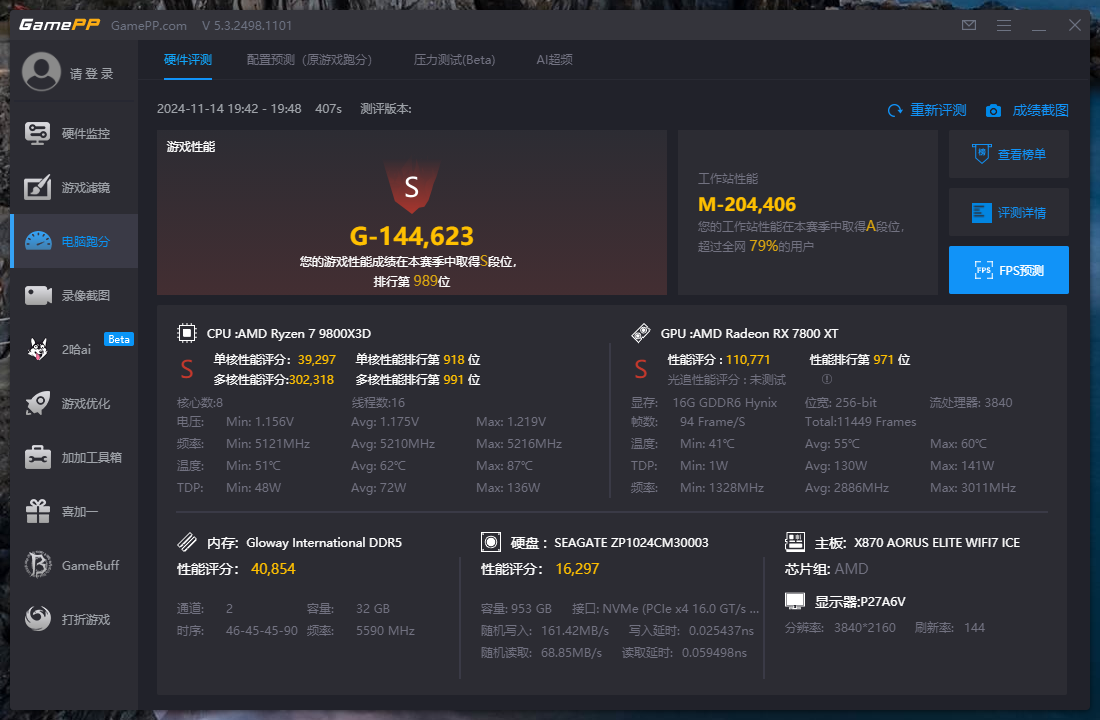The width and height of the screenshot is (1100, 720).
Task: Open 加加工具箱 toolbox item
Action: (74, 458)
